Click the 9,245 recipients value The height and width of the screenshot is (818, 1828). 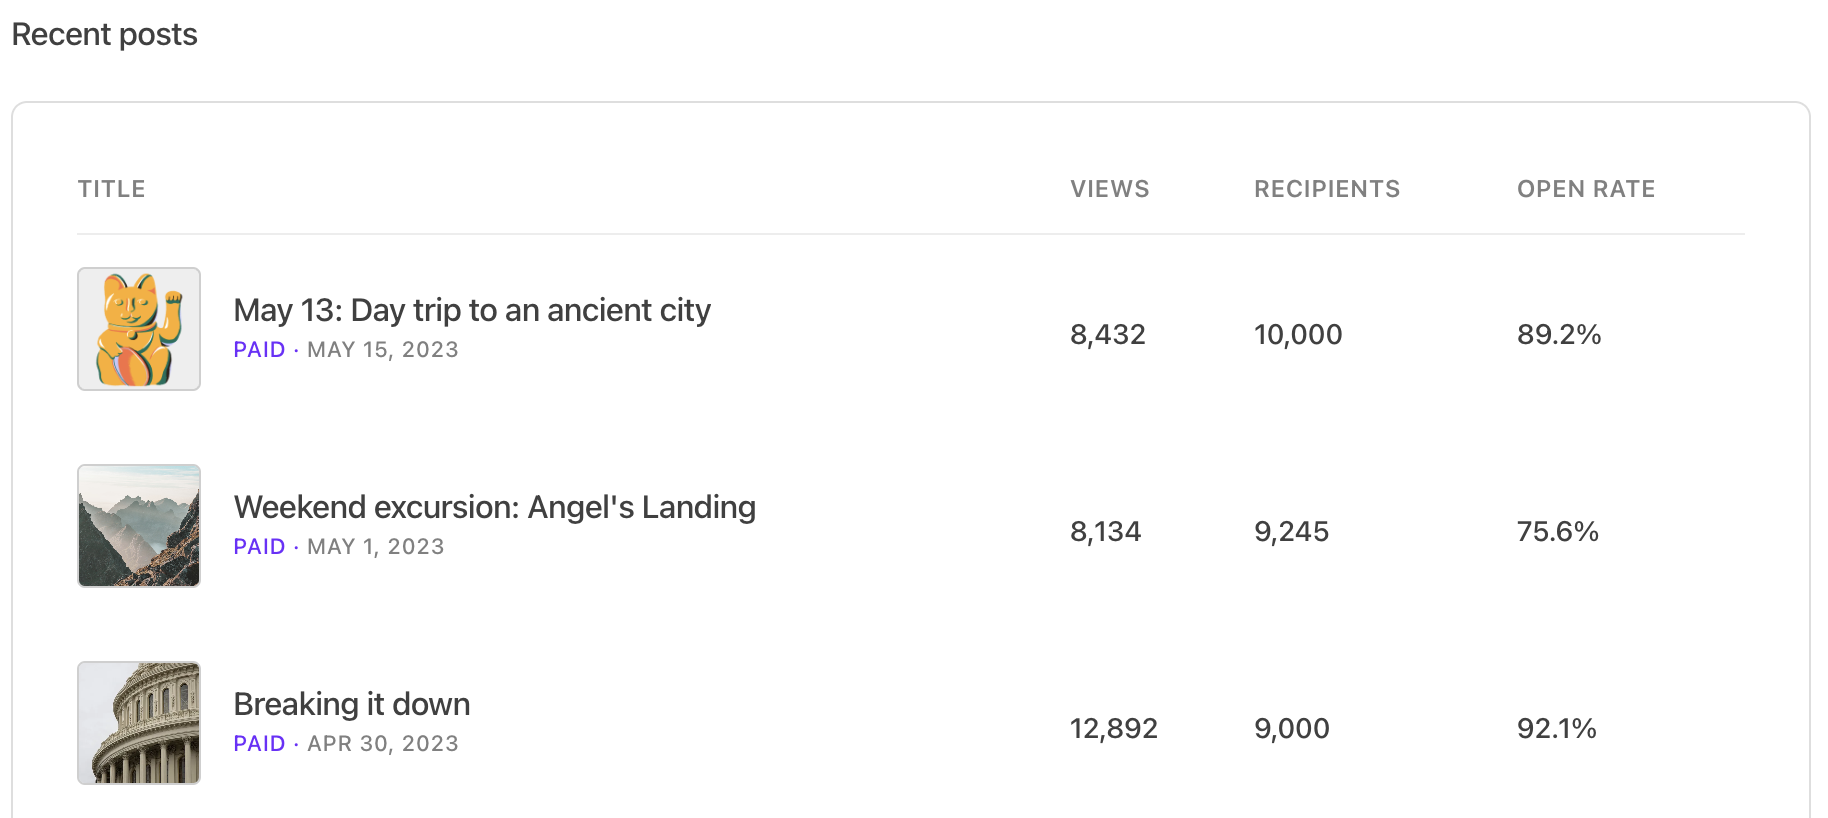point(1291,531)
